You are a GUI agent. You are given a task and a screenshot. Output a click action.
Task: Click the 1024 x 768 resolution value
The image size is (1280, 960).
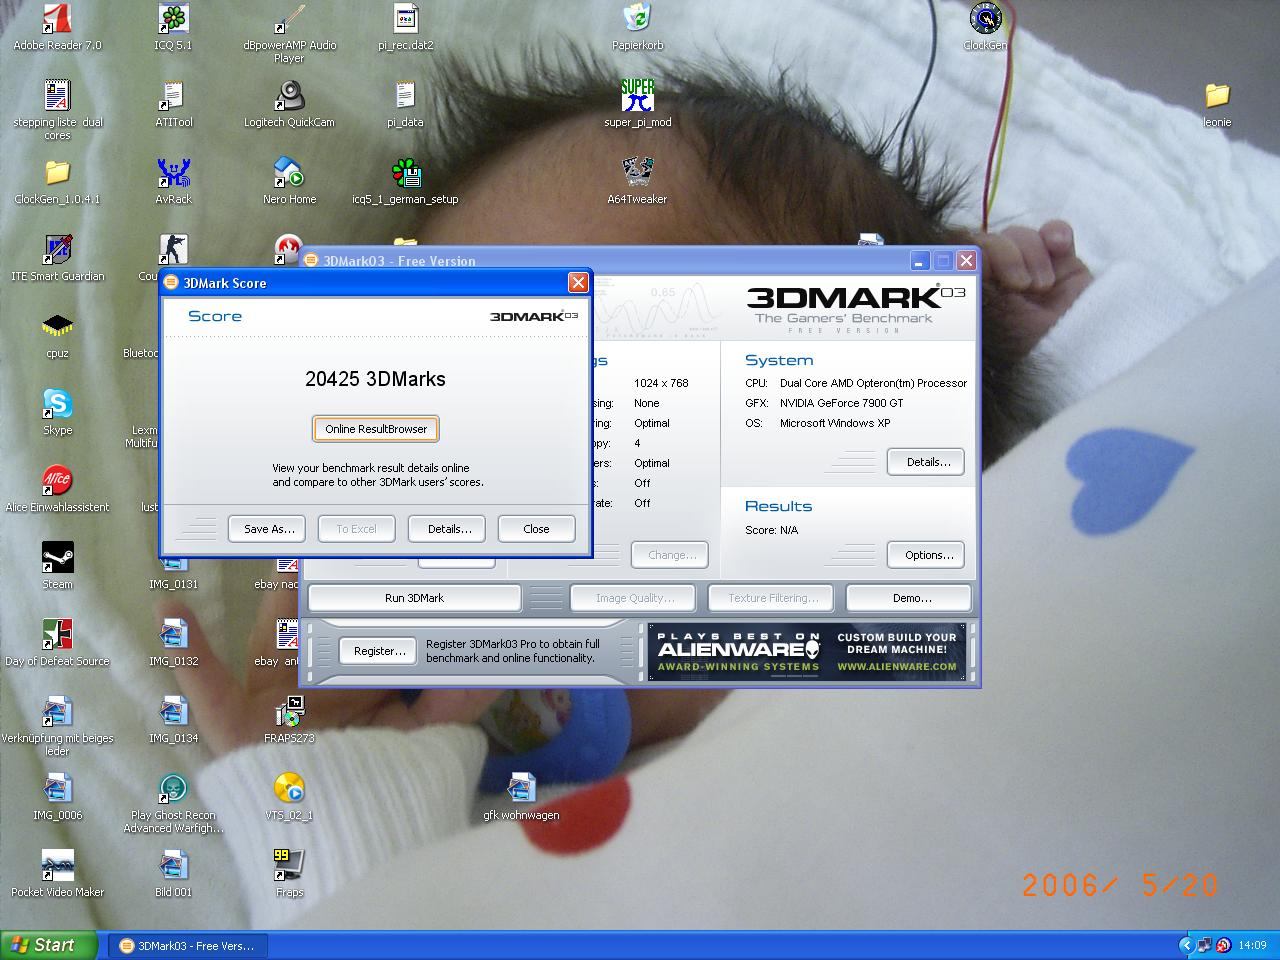coord(661,383)
